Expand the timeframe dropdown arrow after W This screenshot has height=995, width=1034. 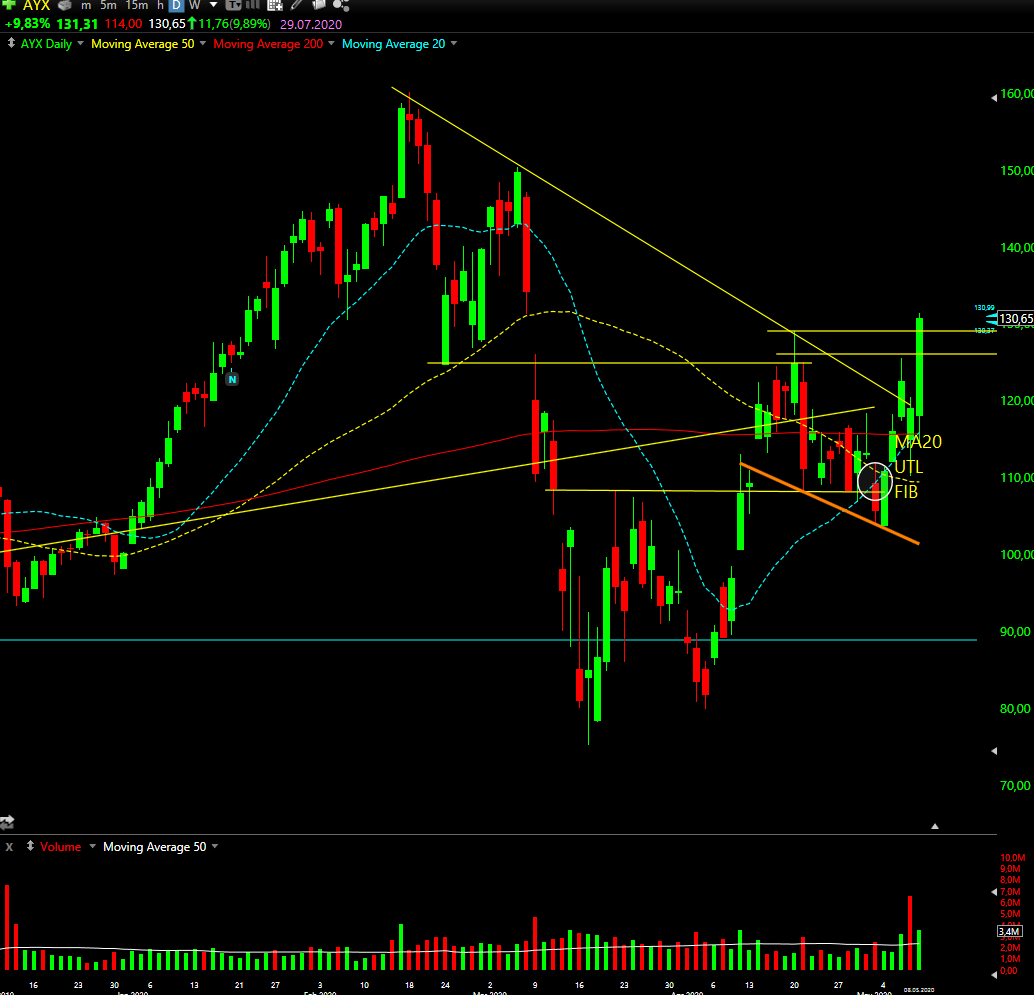(x=213, y=5)
